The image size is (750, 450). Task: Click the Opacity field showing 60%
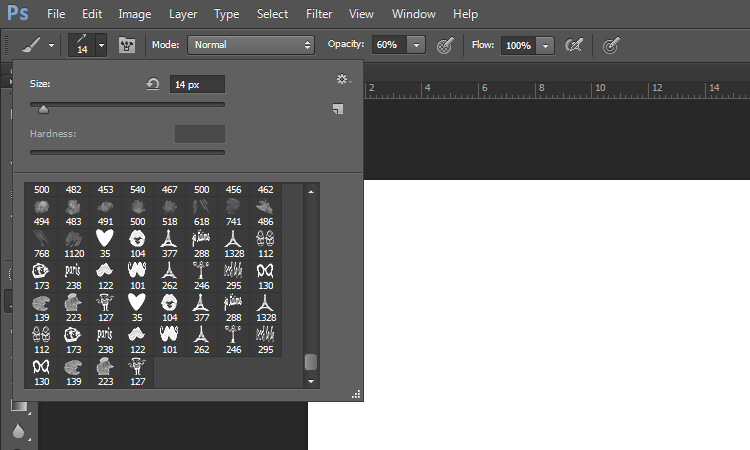pyautogui.click(x=389, y=45)
